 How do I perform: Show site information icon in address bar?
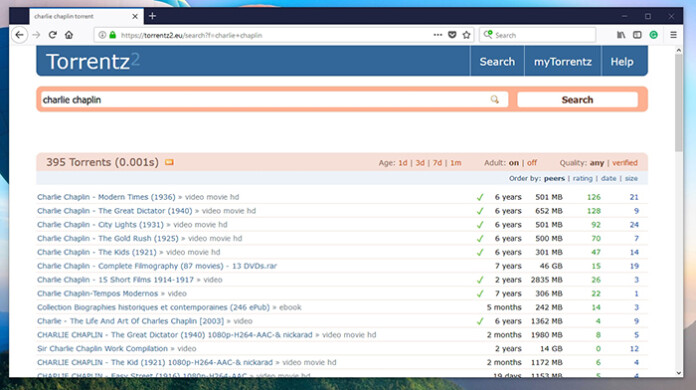102,35
